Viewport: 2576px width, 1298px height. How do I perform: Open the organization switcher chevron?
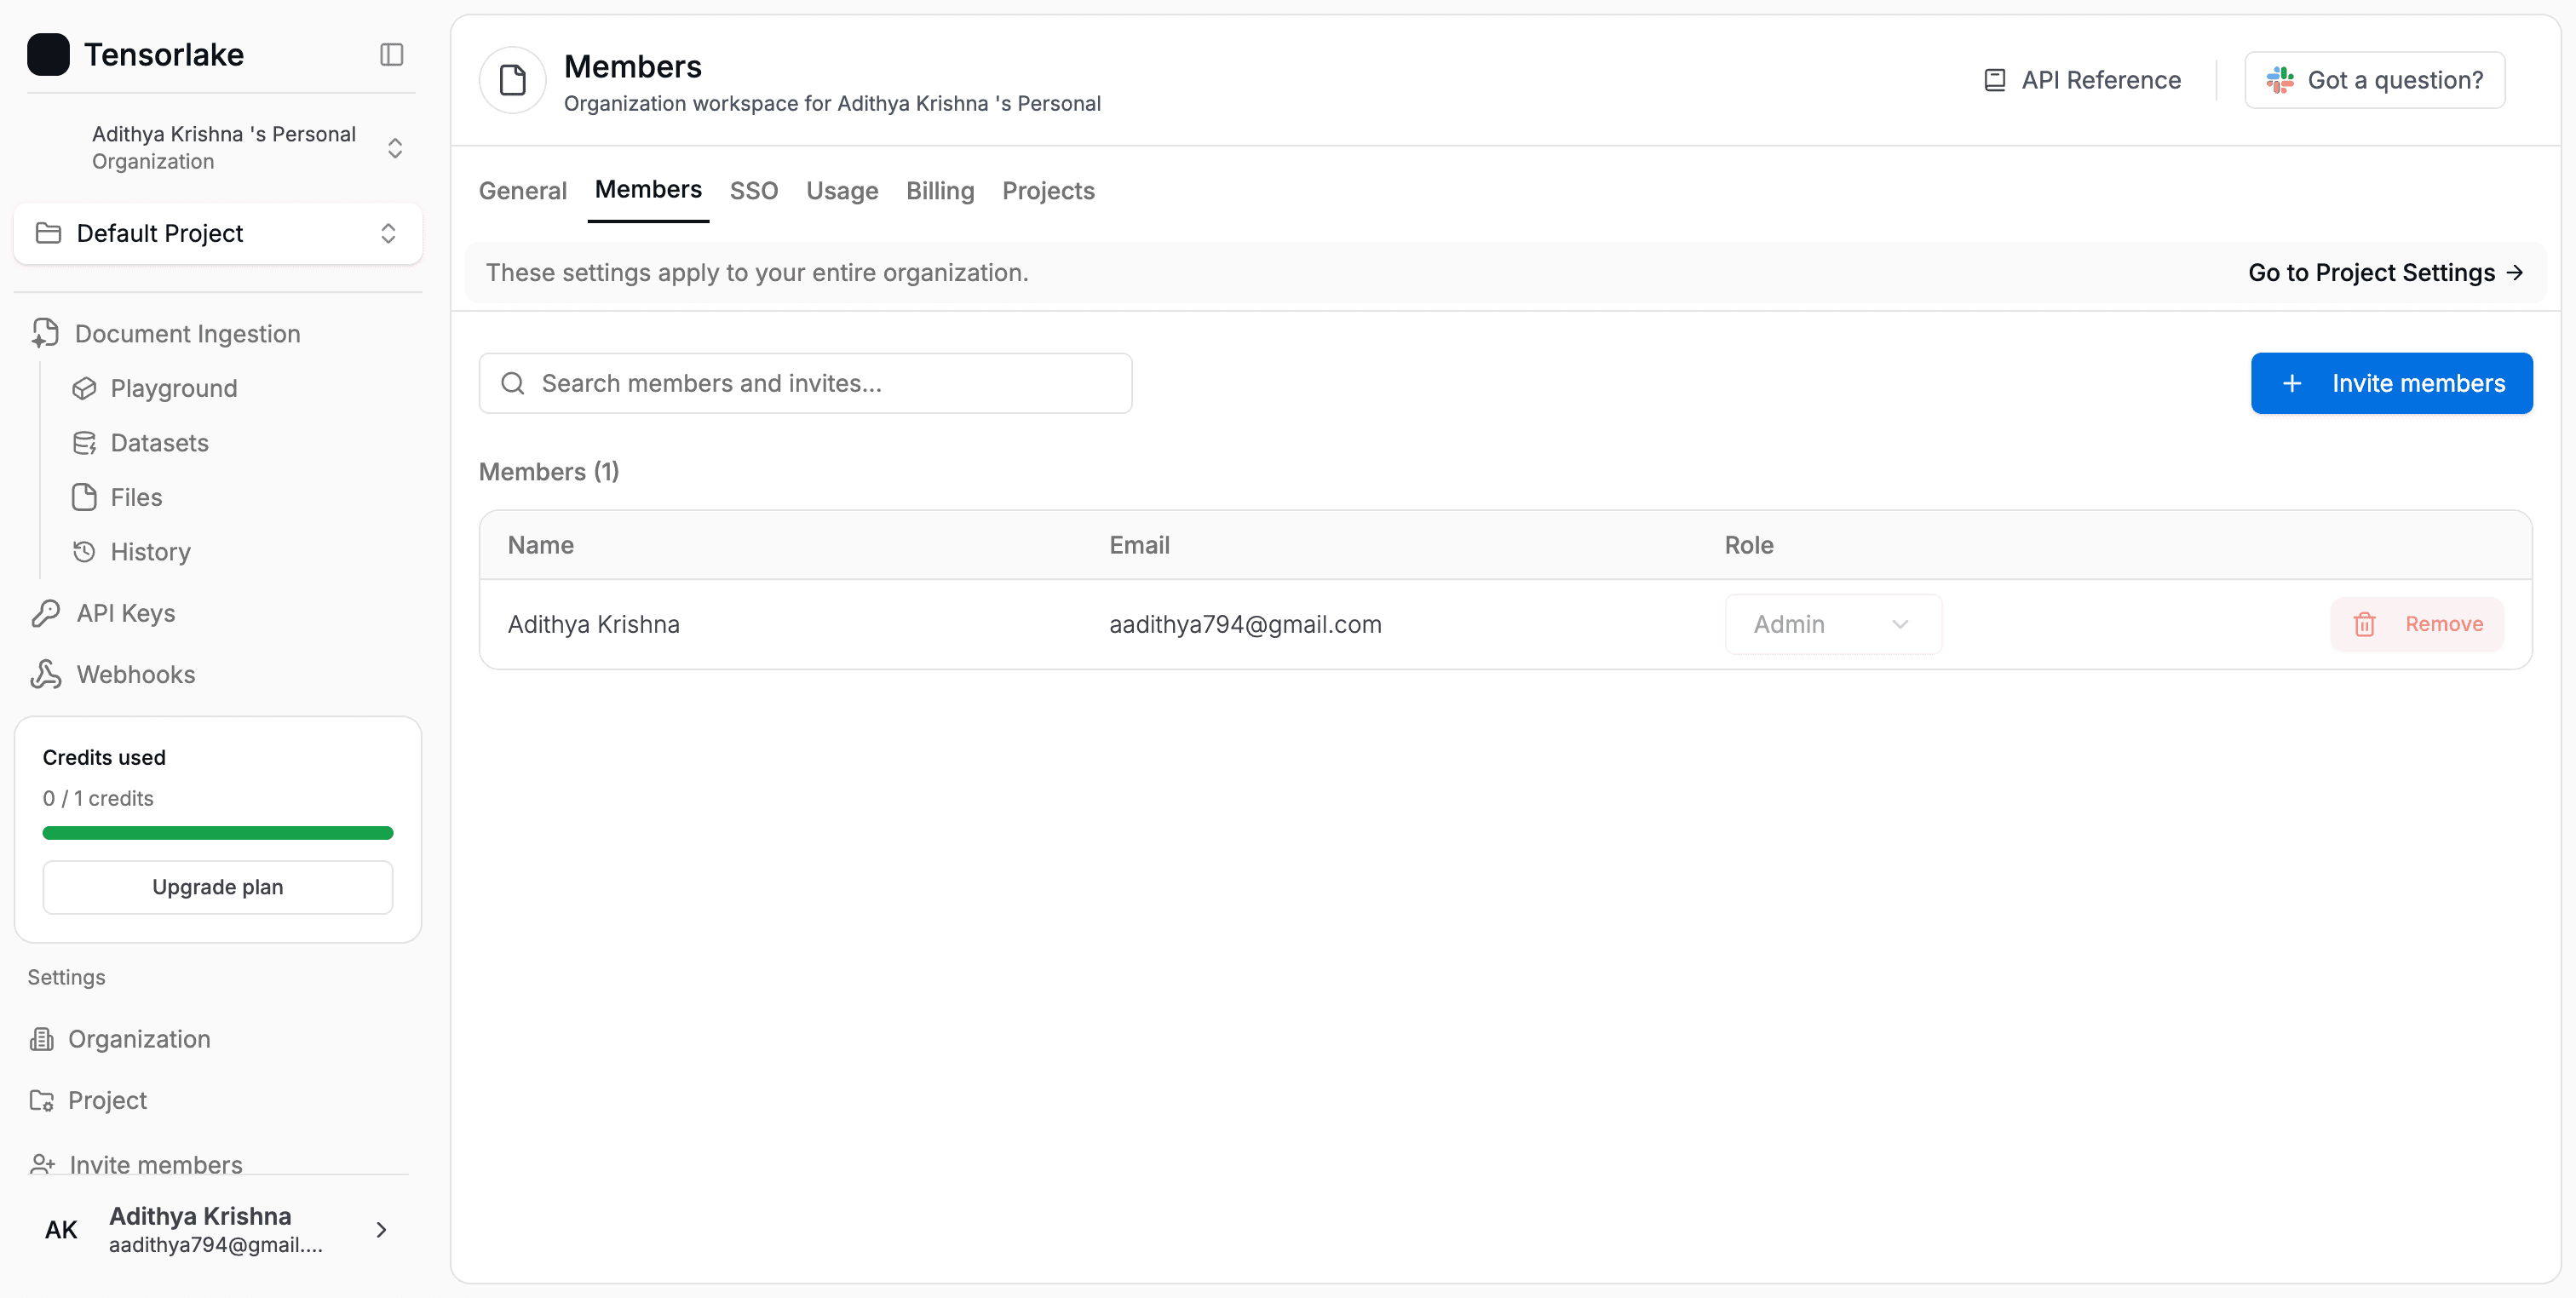(395, 148)
